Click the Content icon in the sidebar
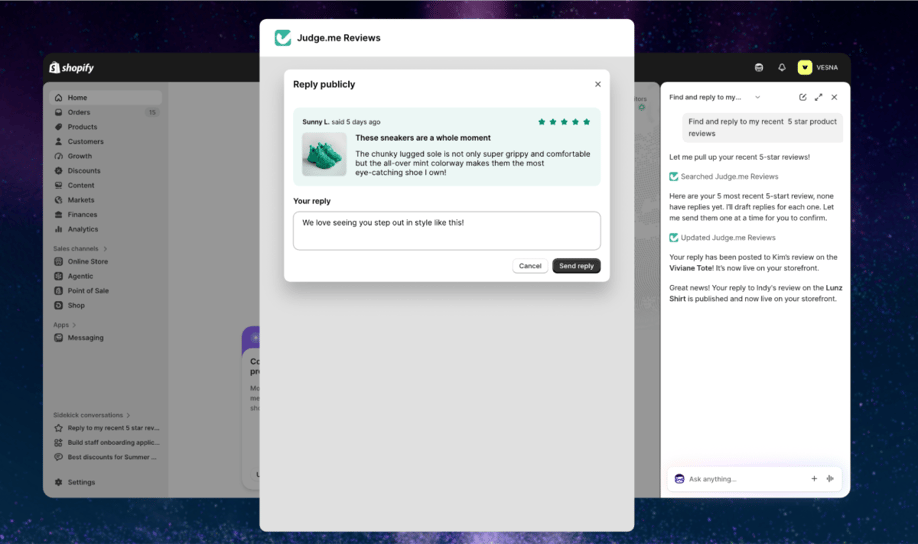The height and width of the screenshot is (544, 918). click(59, 186)
